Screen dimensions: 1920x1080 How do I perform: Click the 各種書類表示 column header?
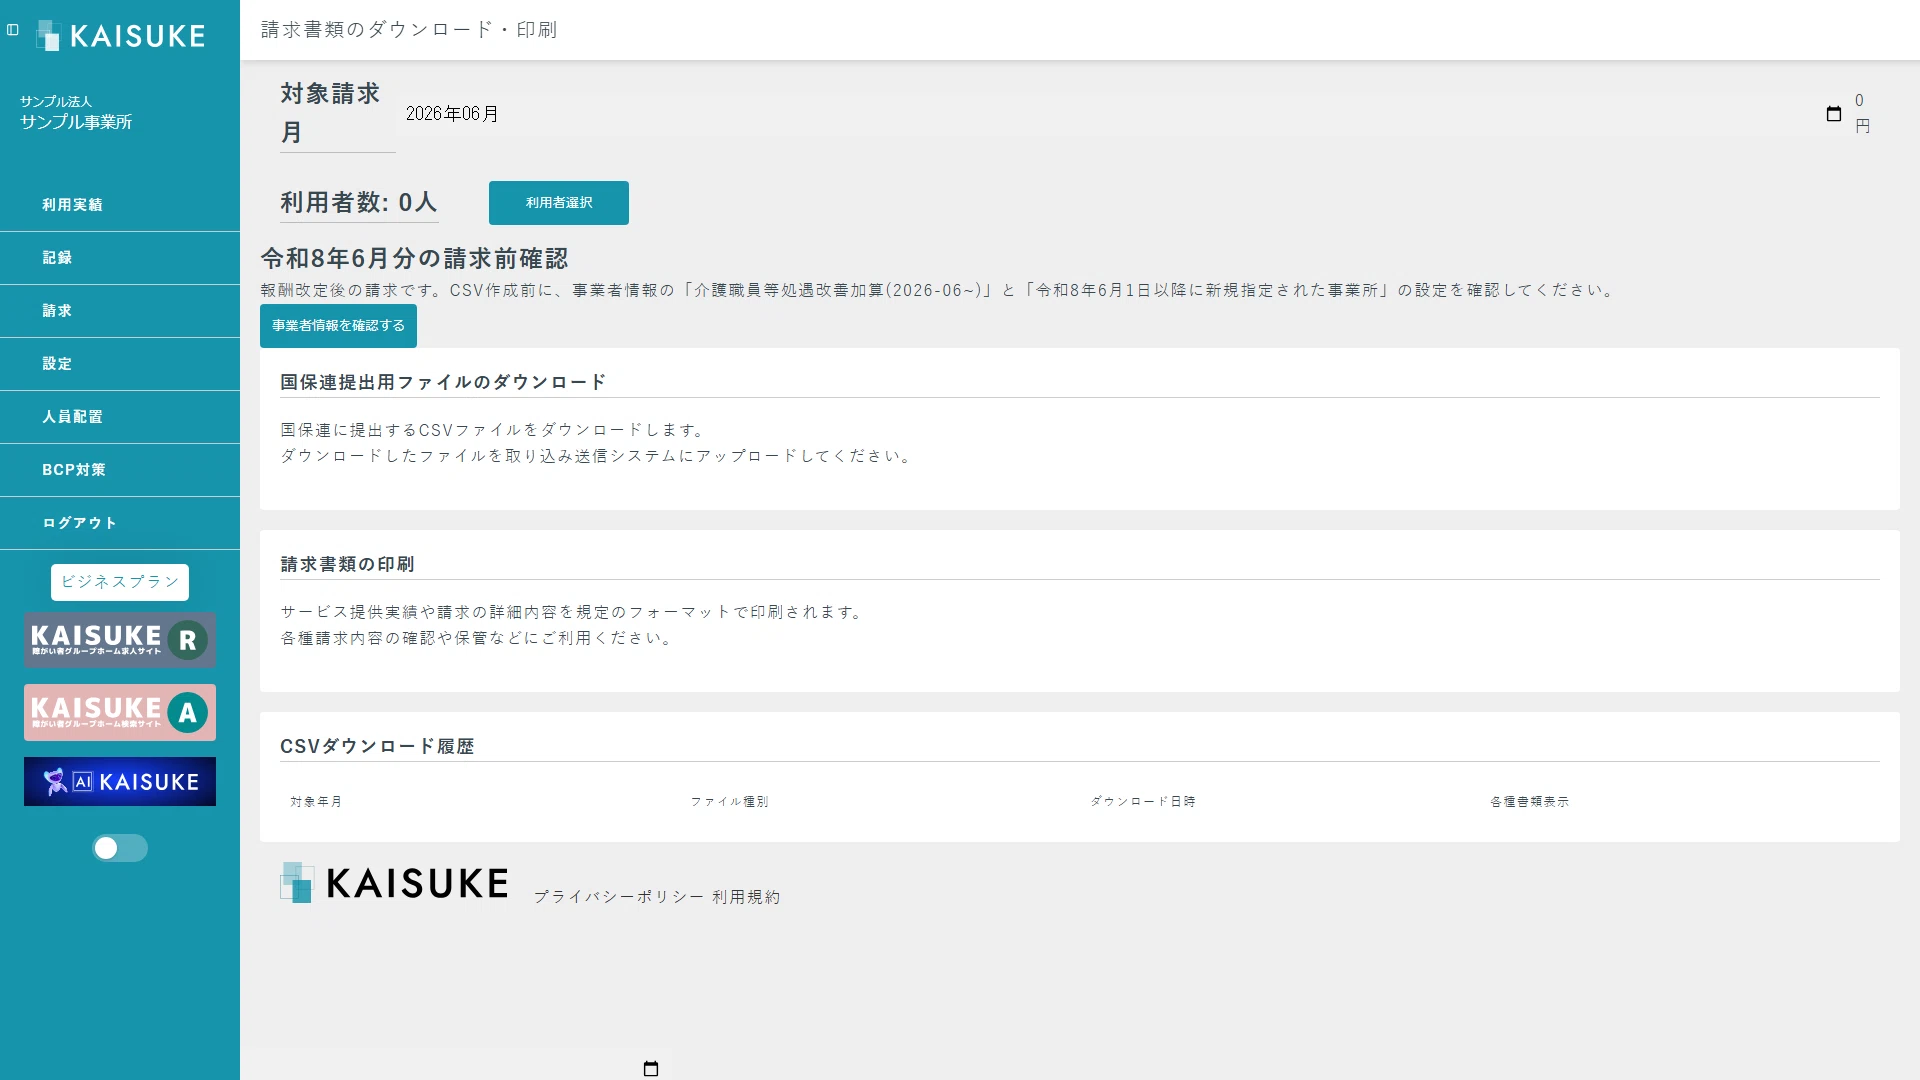click(x=1530, y=802)
